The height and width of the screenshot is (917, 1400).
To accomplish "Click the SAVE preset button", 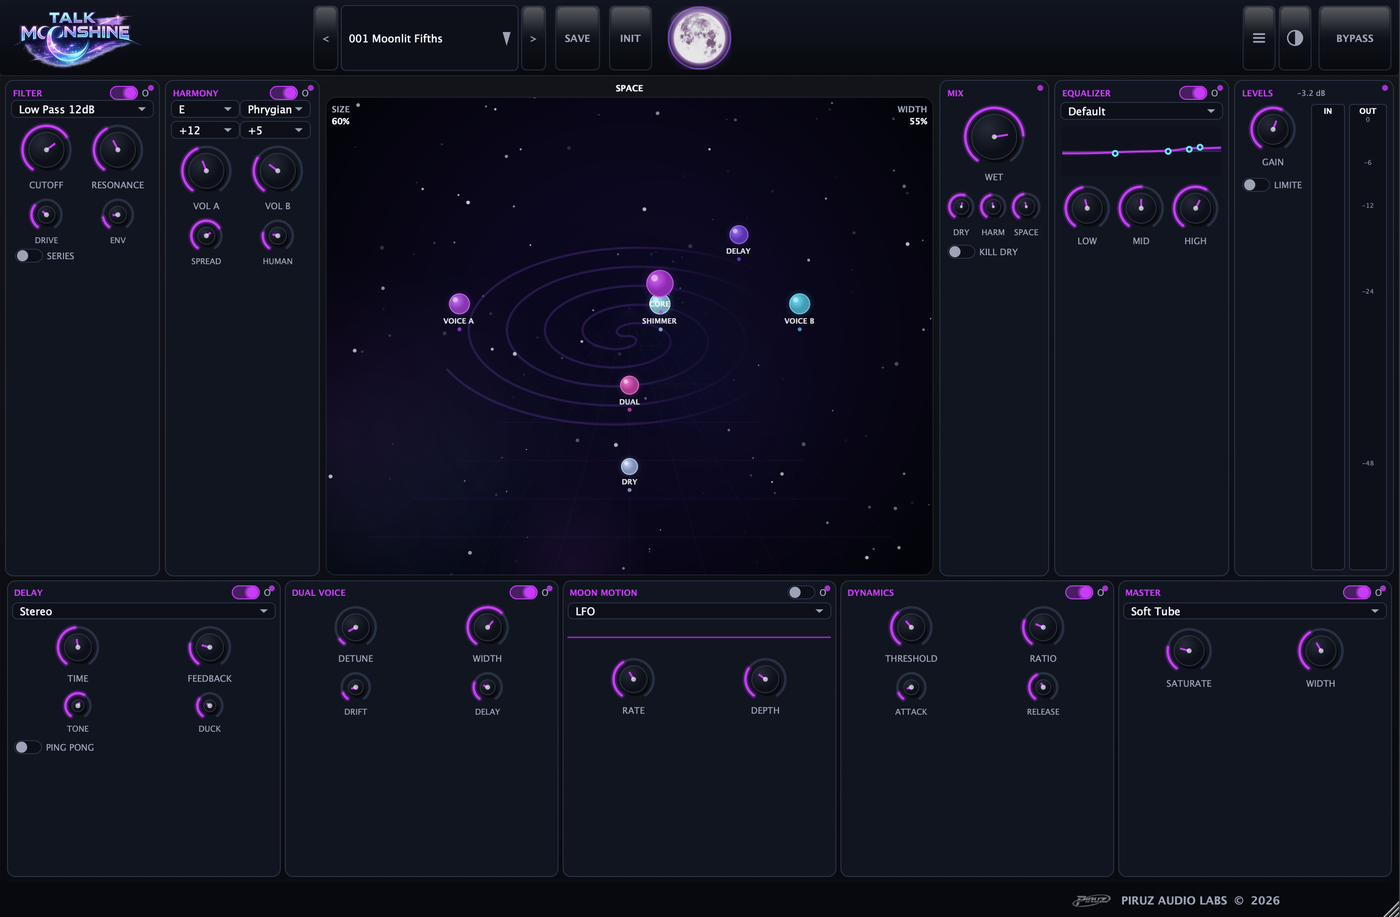I will (577, 38).
